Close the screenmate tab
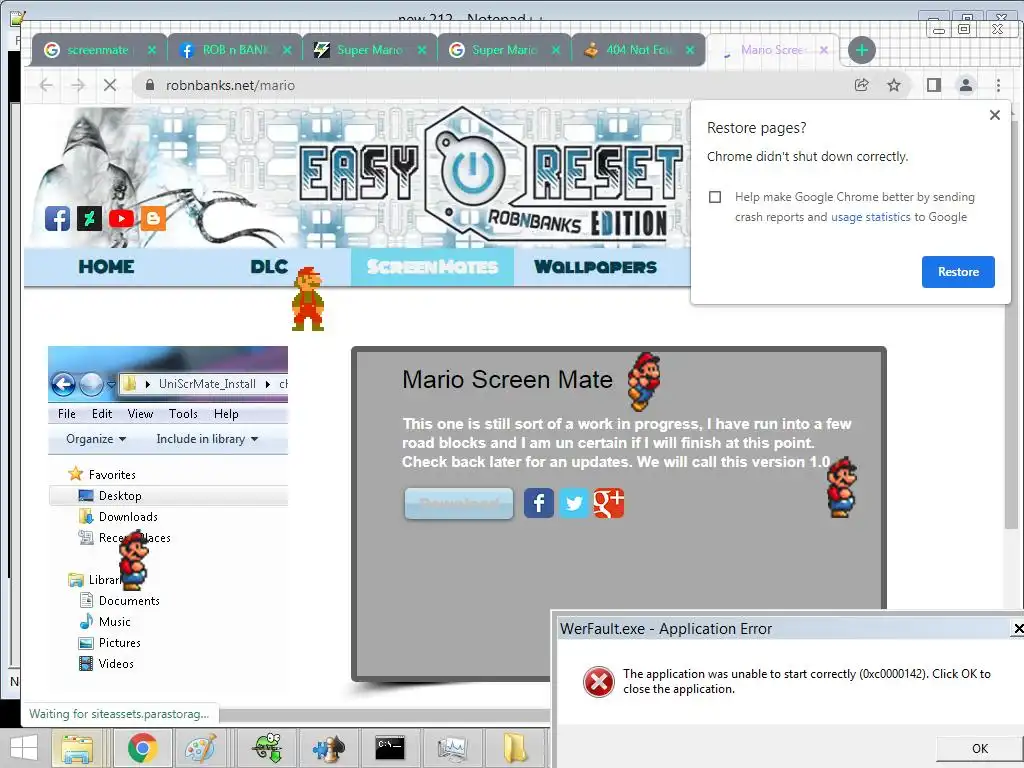Screen dimensions: 1024x768 (x=152, y=50)
